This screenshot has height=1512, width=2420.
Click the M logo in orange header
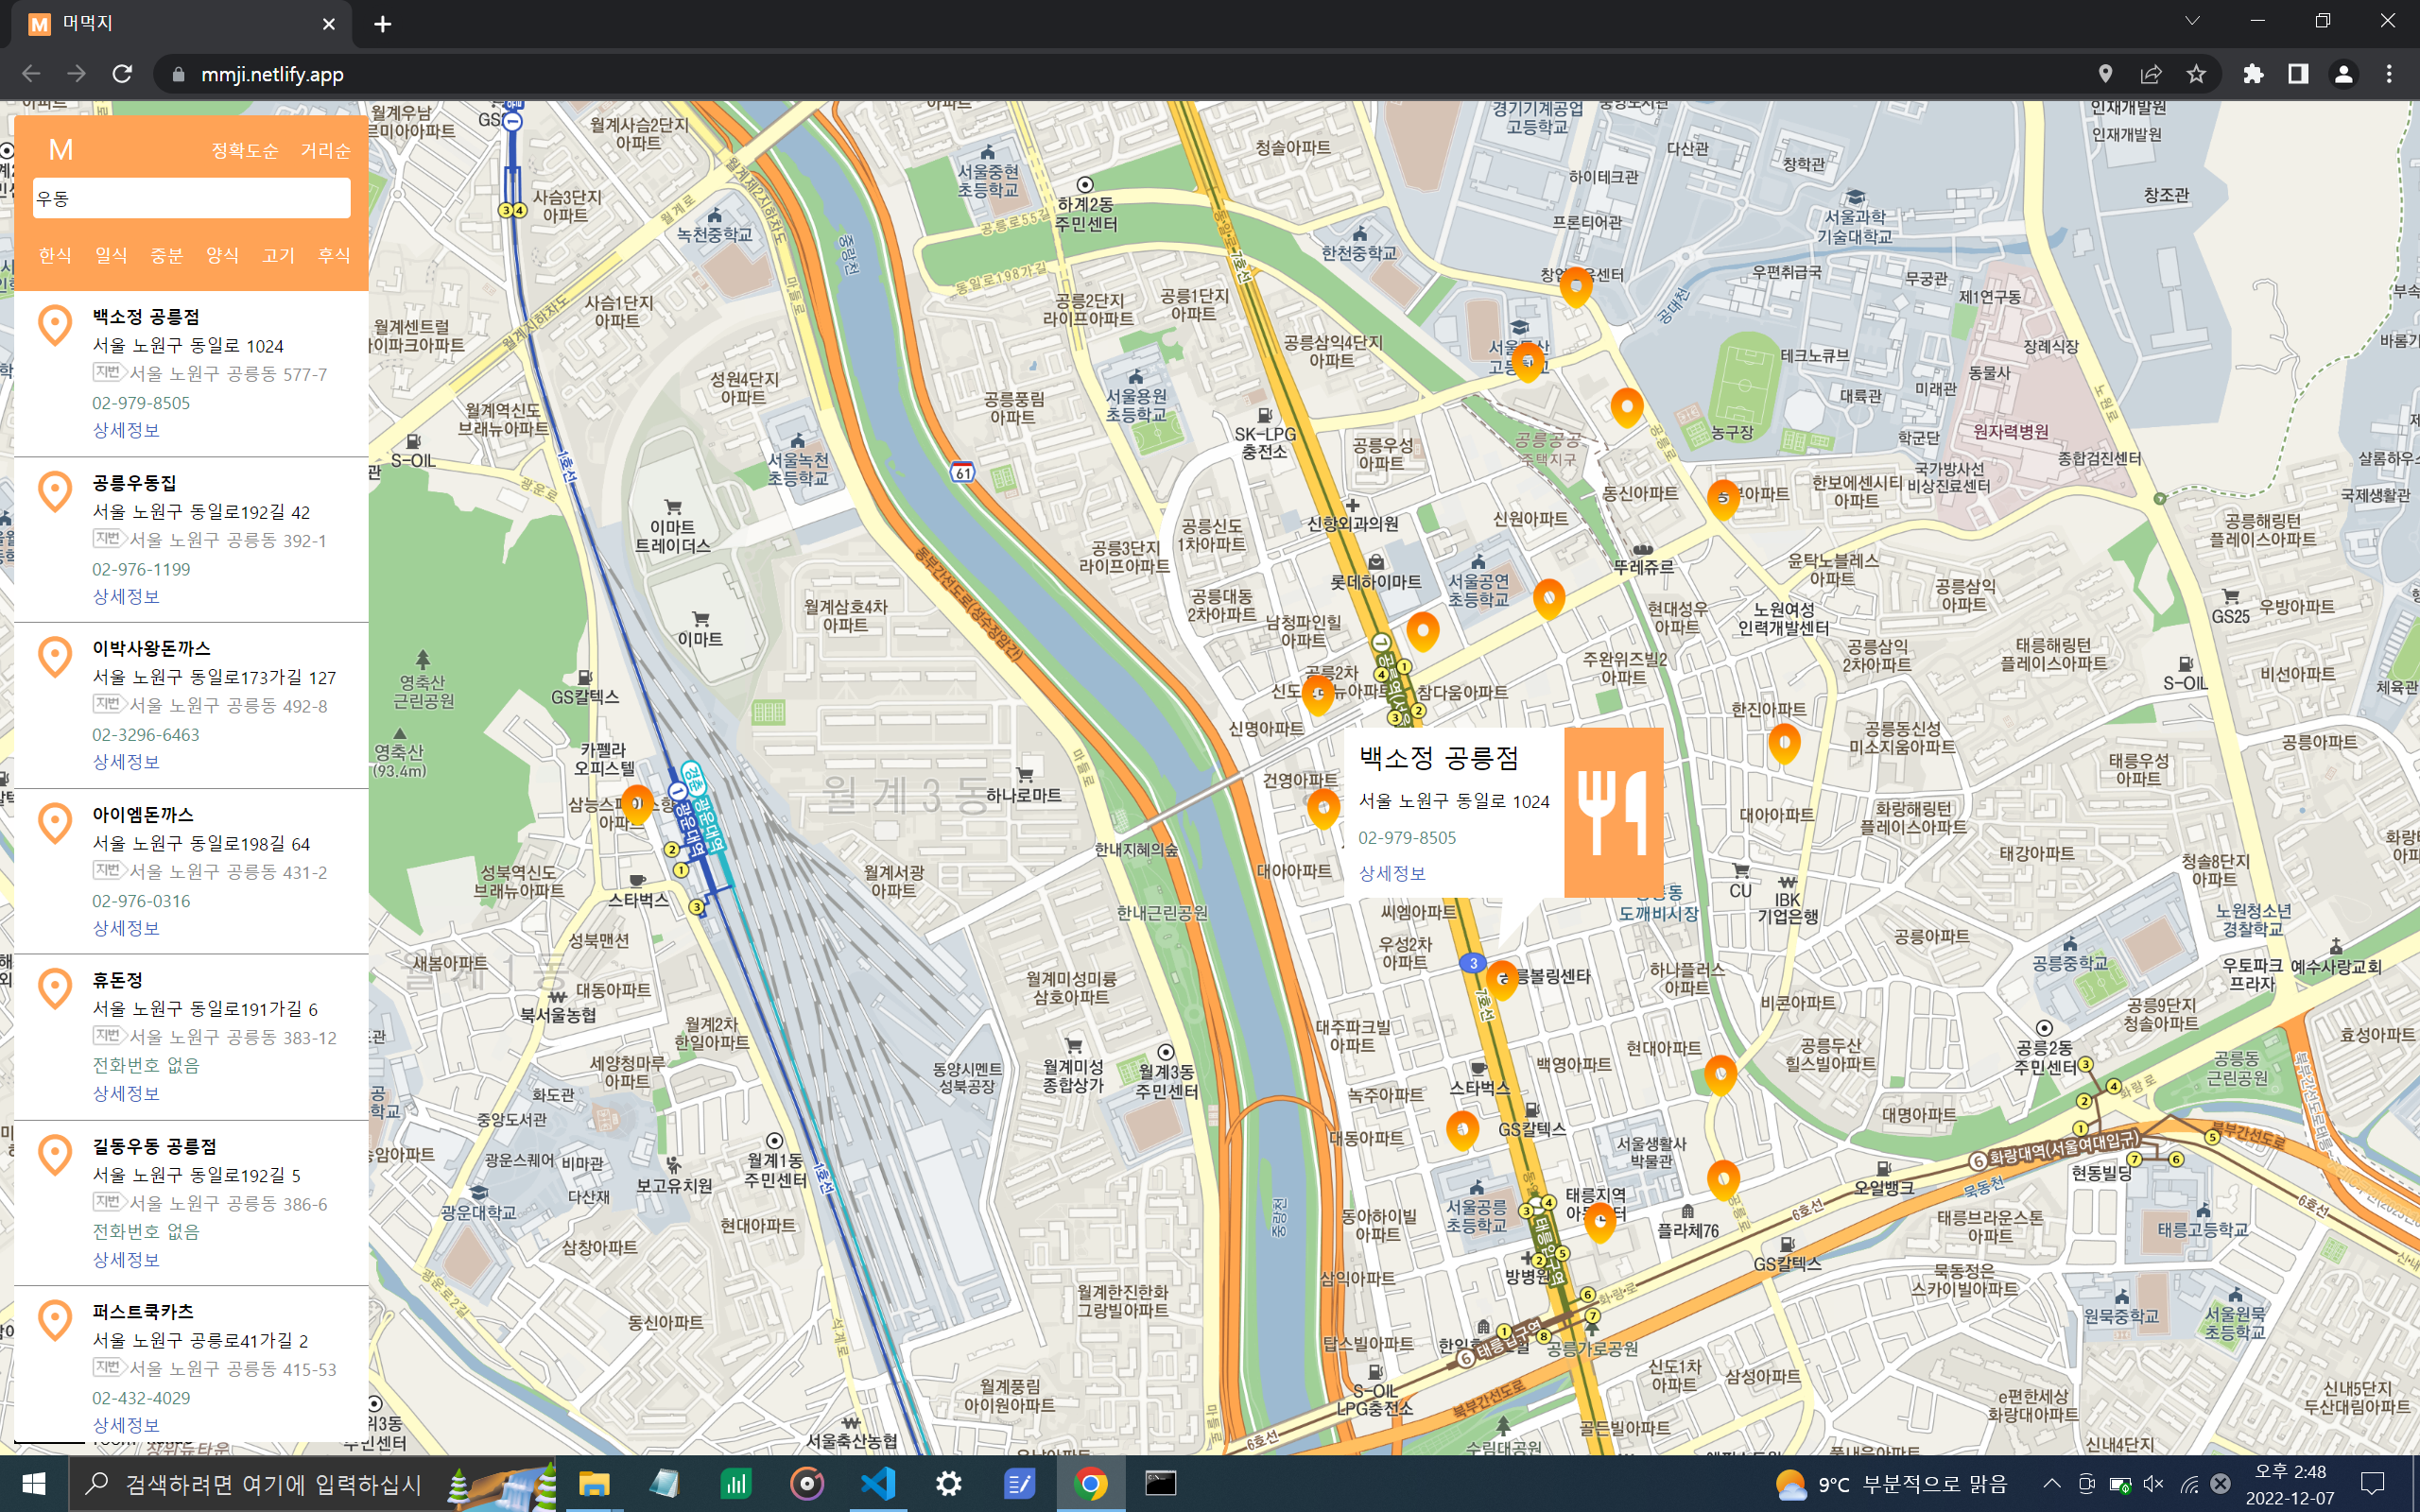coord(61,150)
